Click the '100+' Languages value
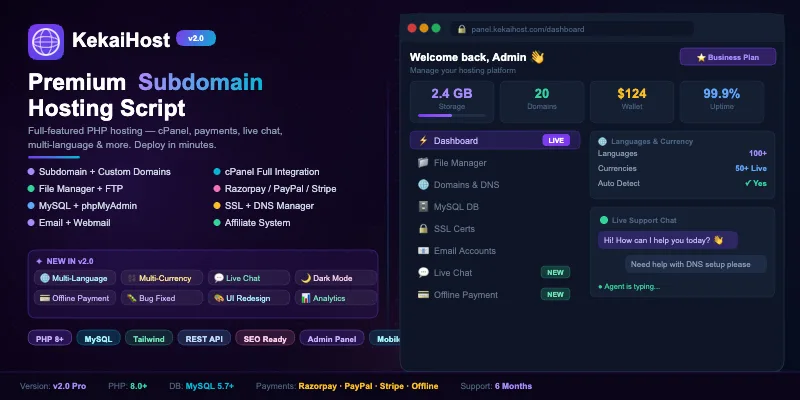The height and width of the screenshot is (400, 800). click(758, 154)
